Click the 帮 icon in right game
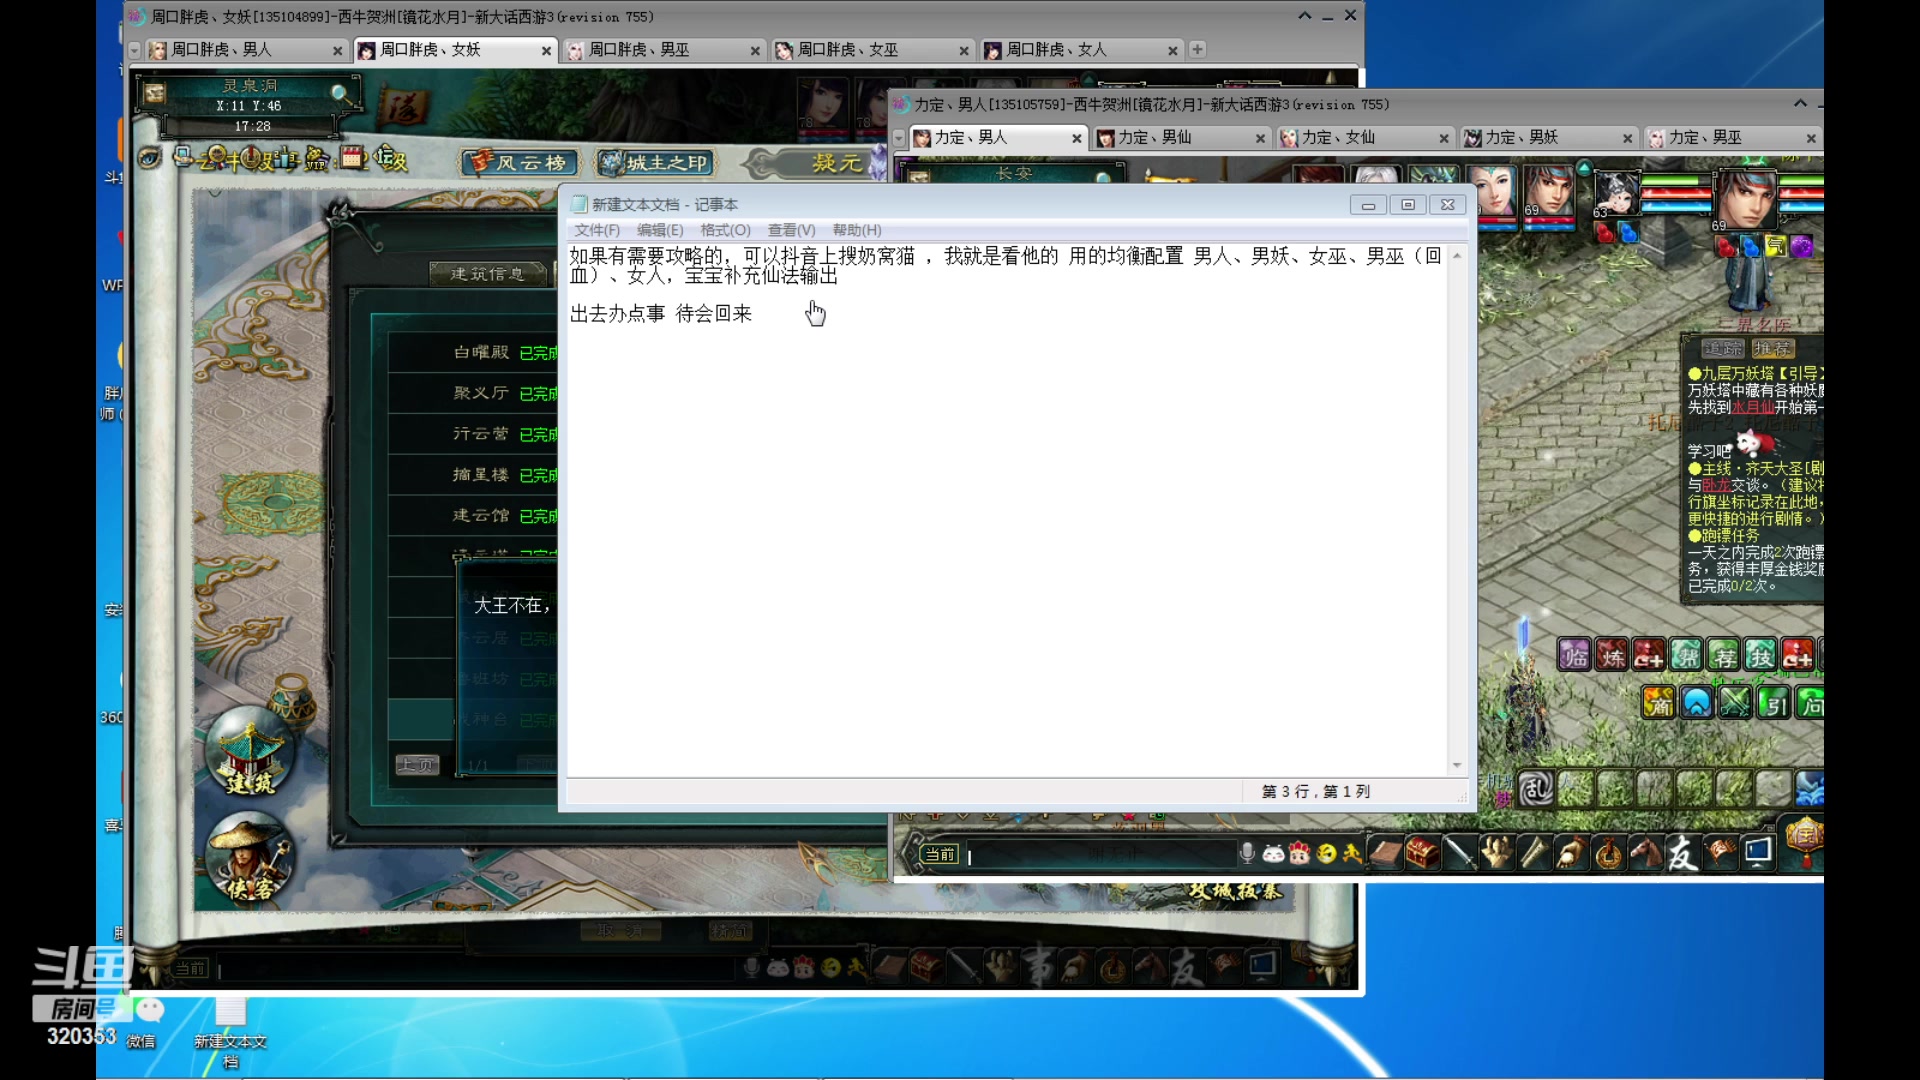Image resolution: width=1920 pixels, height=1080 pixels. click(1686, 656)
